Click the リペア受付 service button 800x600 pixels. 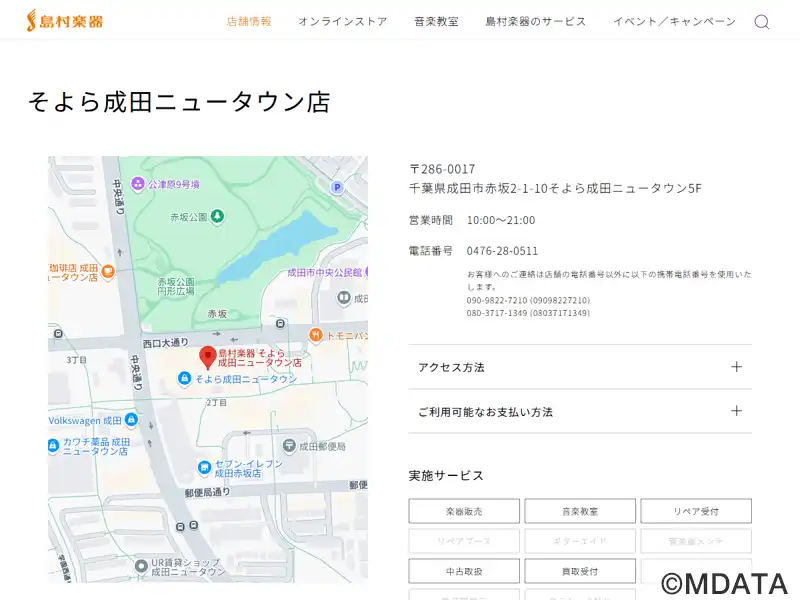click(696, 511)
